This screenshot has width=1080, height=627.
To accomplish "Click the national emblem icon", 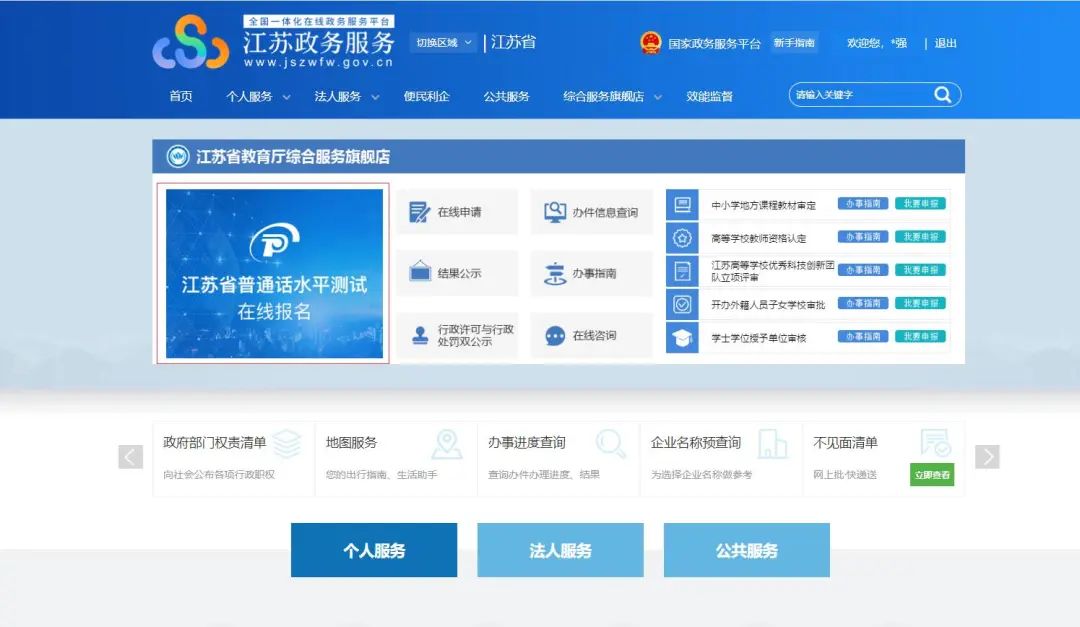I will [x=650, y=43].
